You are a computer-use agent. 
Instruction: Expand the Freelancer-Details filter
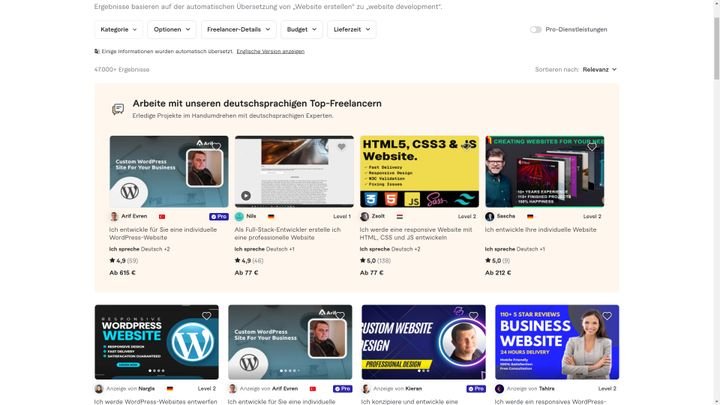(238, 29)
